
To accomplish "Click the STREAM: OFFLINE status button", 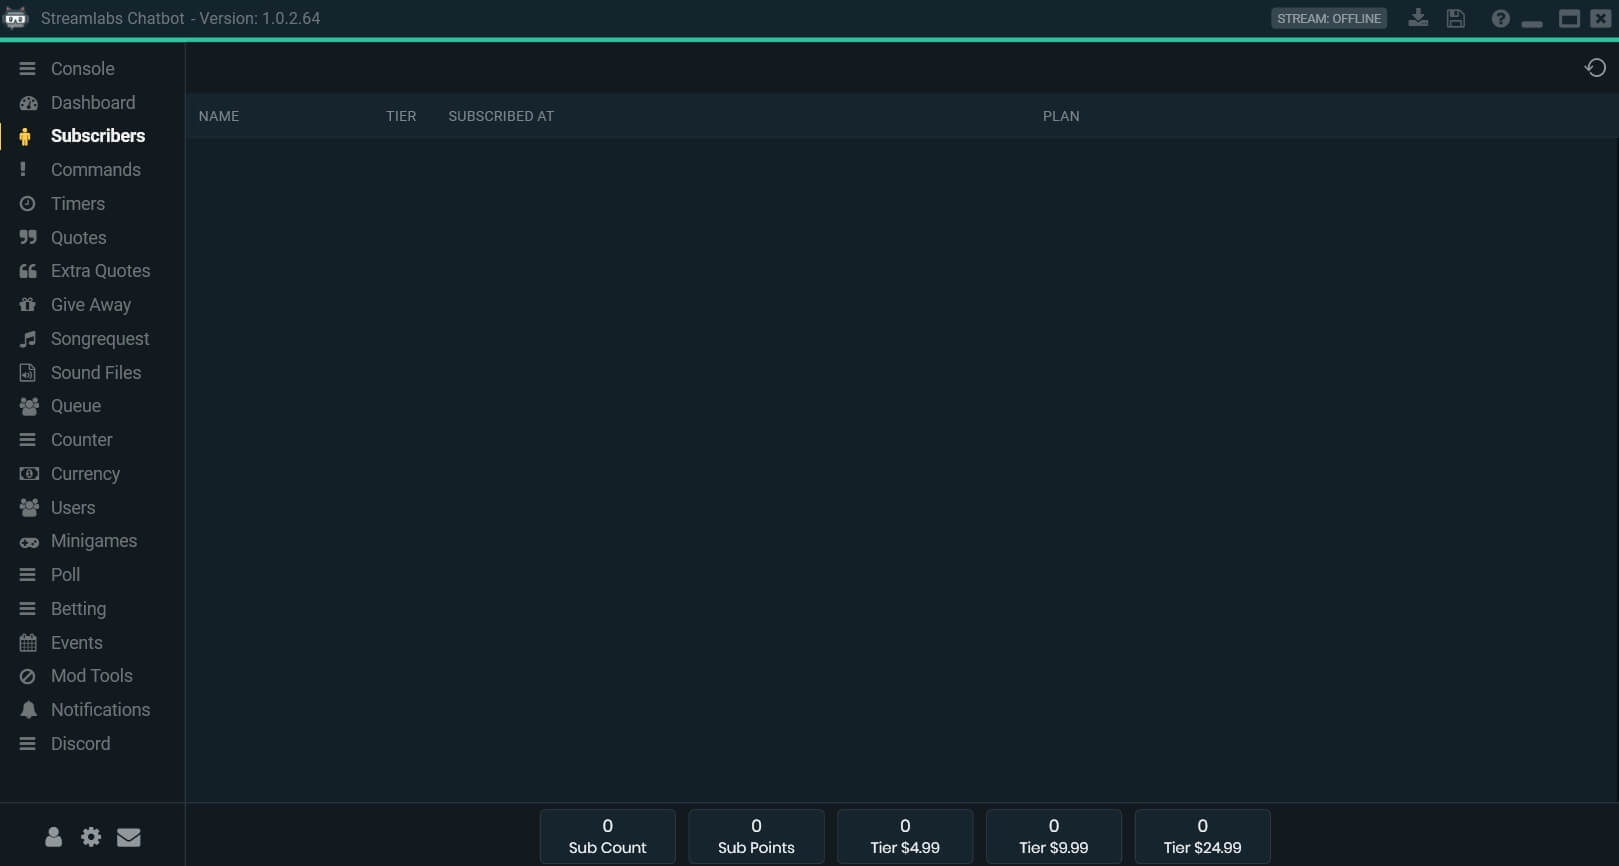I will click(1328, 18).
